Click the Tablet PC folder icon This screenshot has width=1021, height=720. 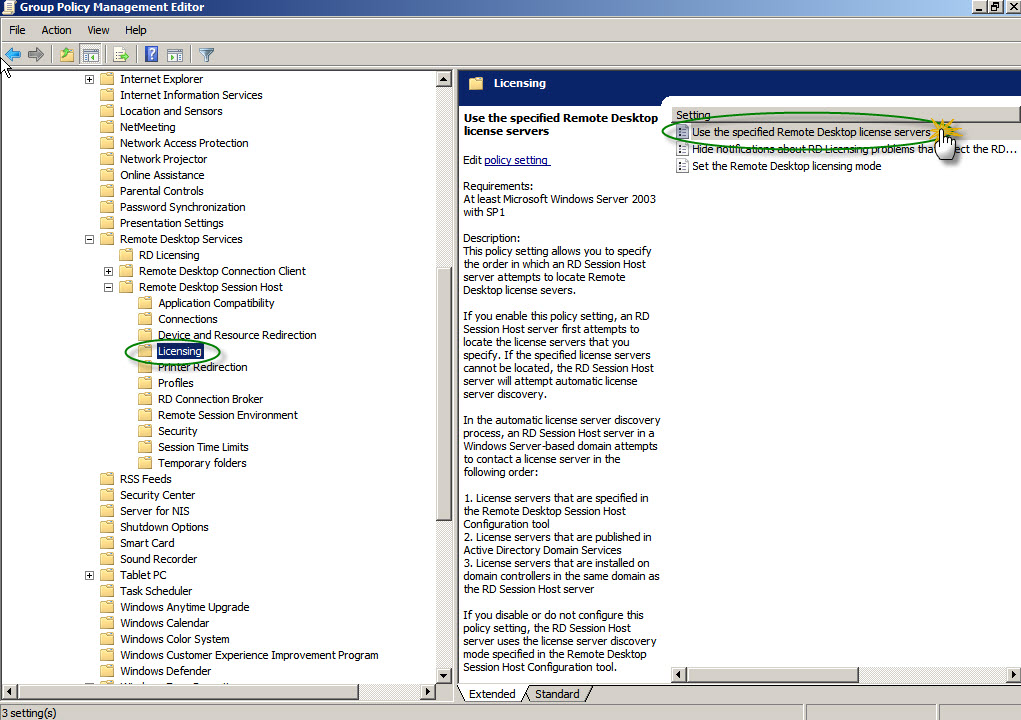(107, 575)
